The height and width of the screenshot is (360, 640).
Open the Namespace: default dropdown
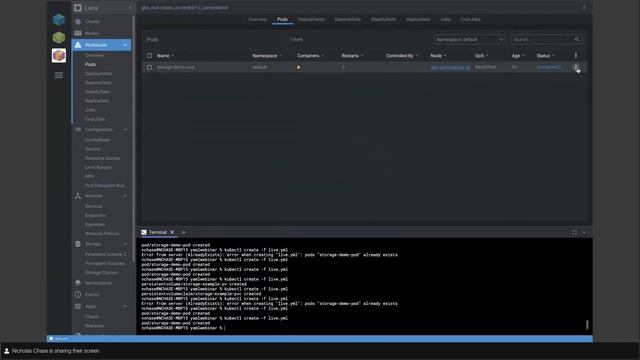469,40
